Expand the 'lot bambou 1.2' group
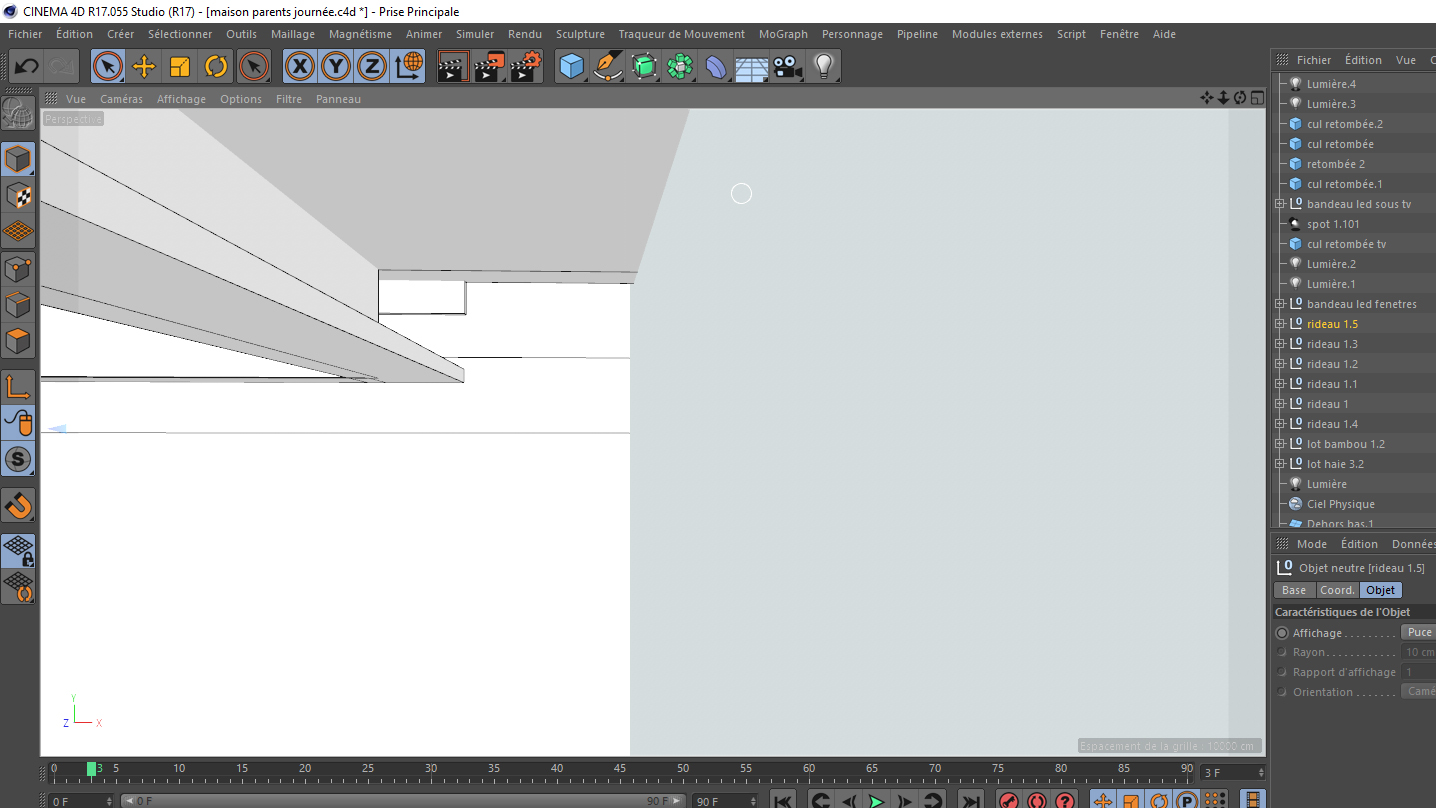1436x808 pixels. [1279, 444]
